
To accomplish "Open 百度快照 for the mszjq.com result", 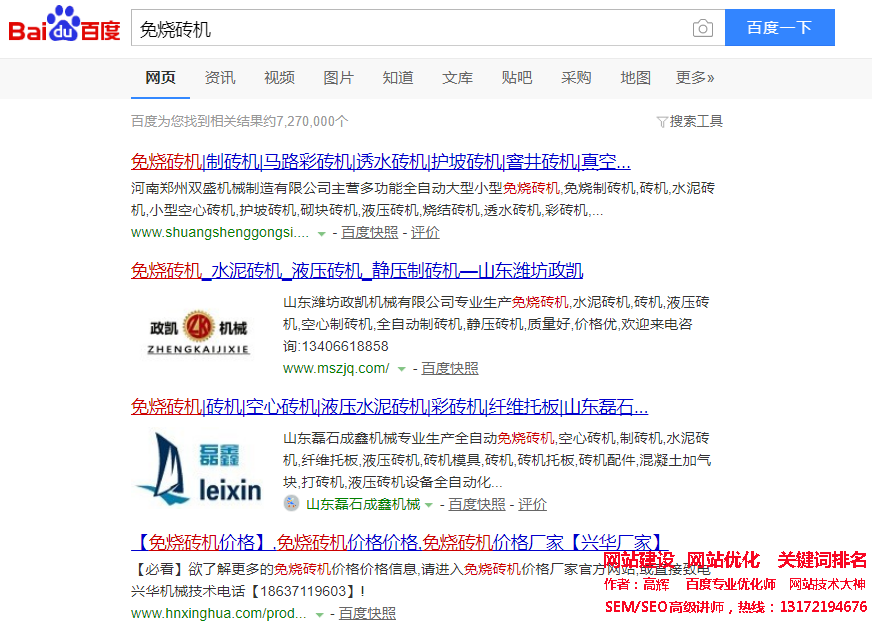I will 449,369.
